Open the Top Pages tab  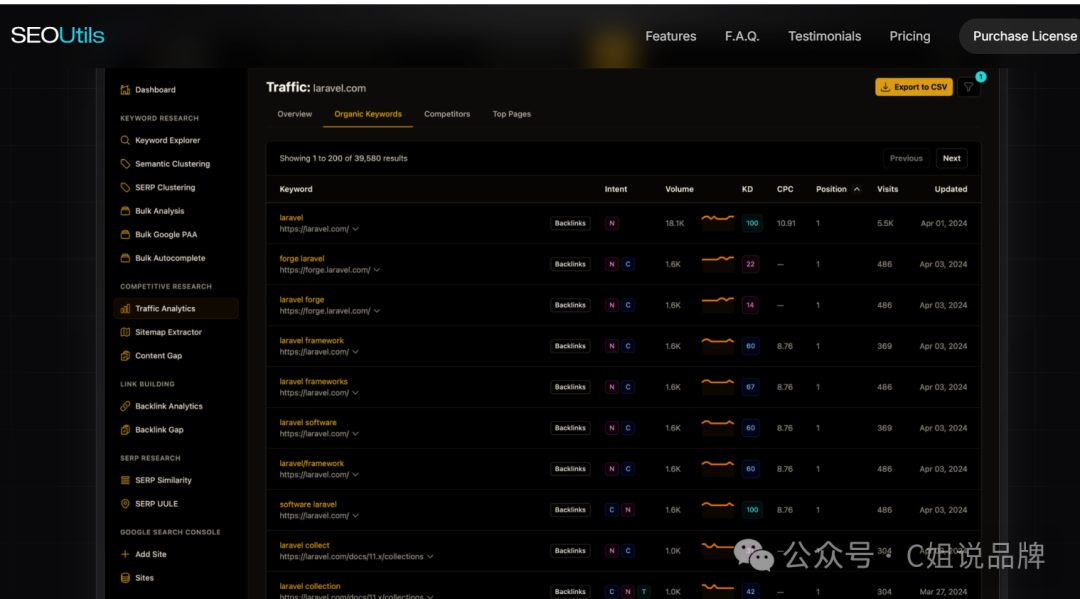[512, 114]
